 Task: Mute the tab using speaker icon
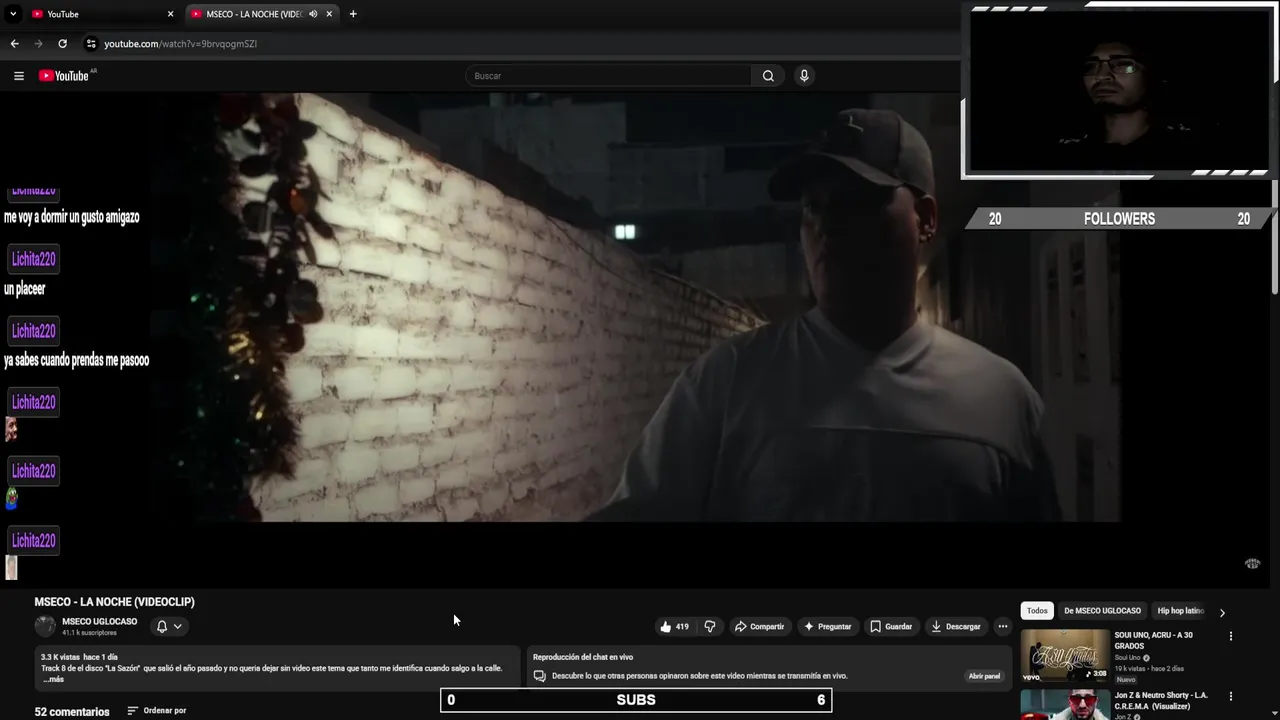(313, 14)
